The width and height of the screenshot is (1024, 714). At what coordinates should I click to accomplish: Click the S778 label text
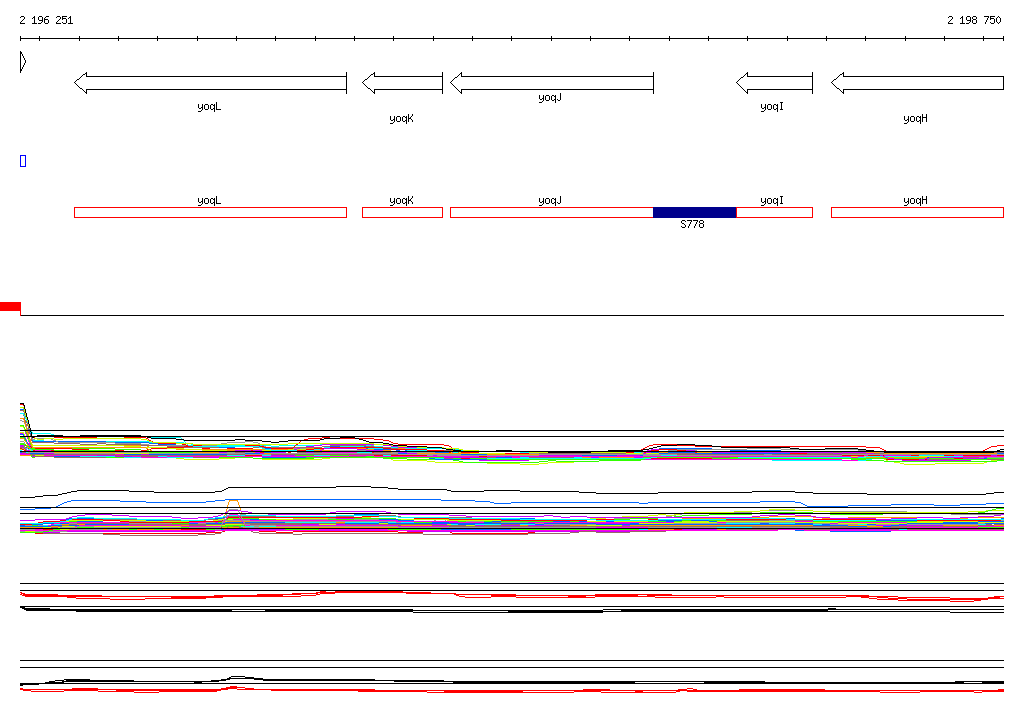click(692, 224)
